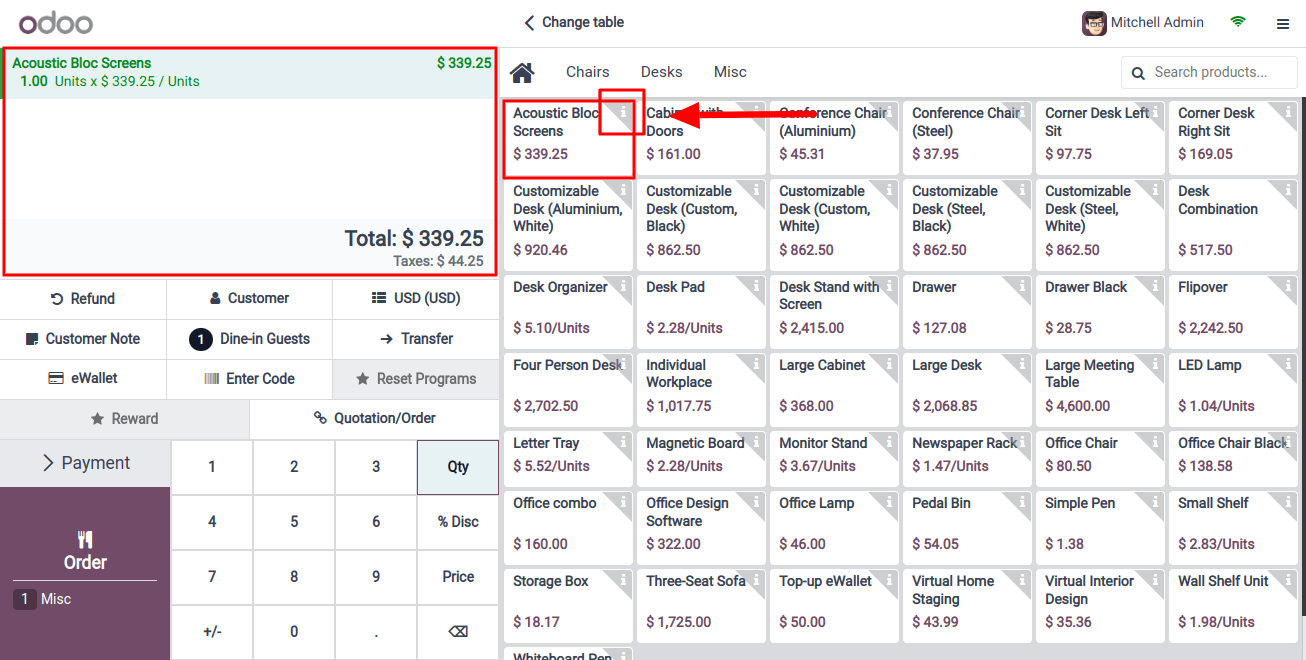Open info icon on Pedal Bin card
This screenshot has height=660, width=1306.
click(x=1022, y=502)
